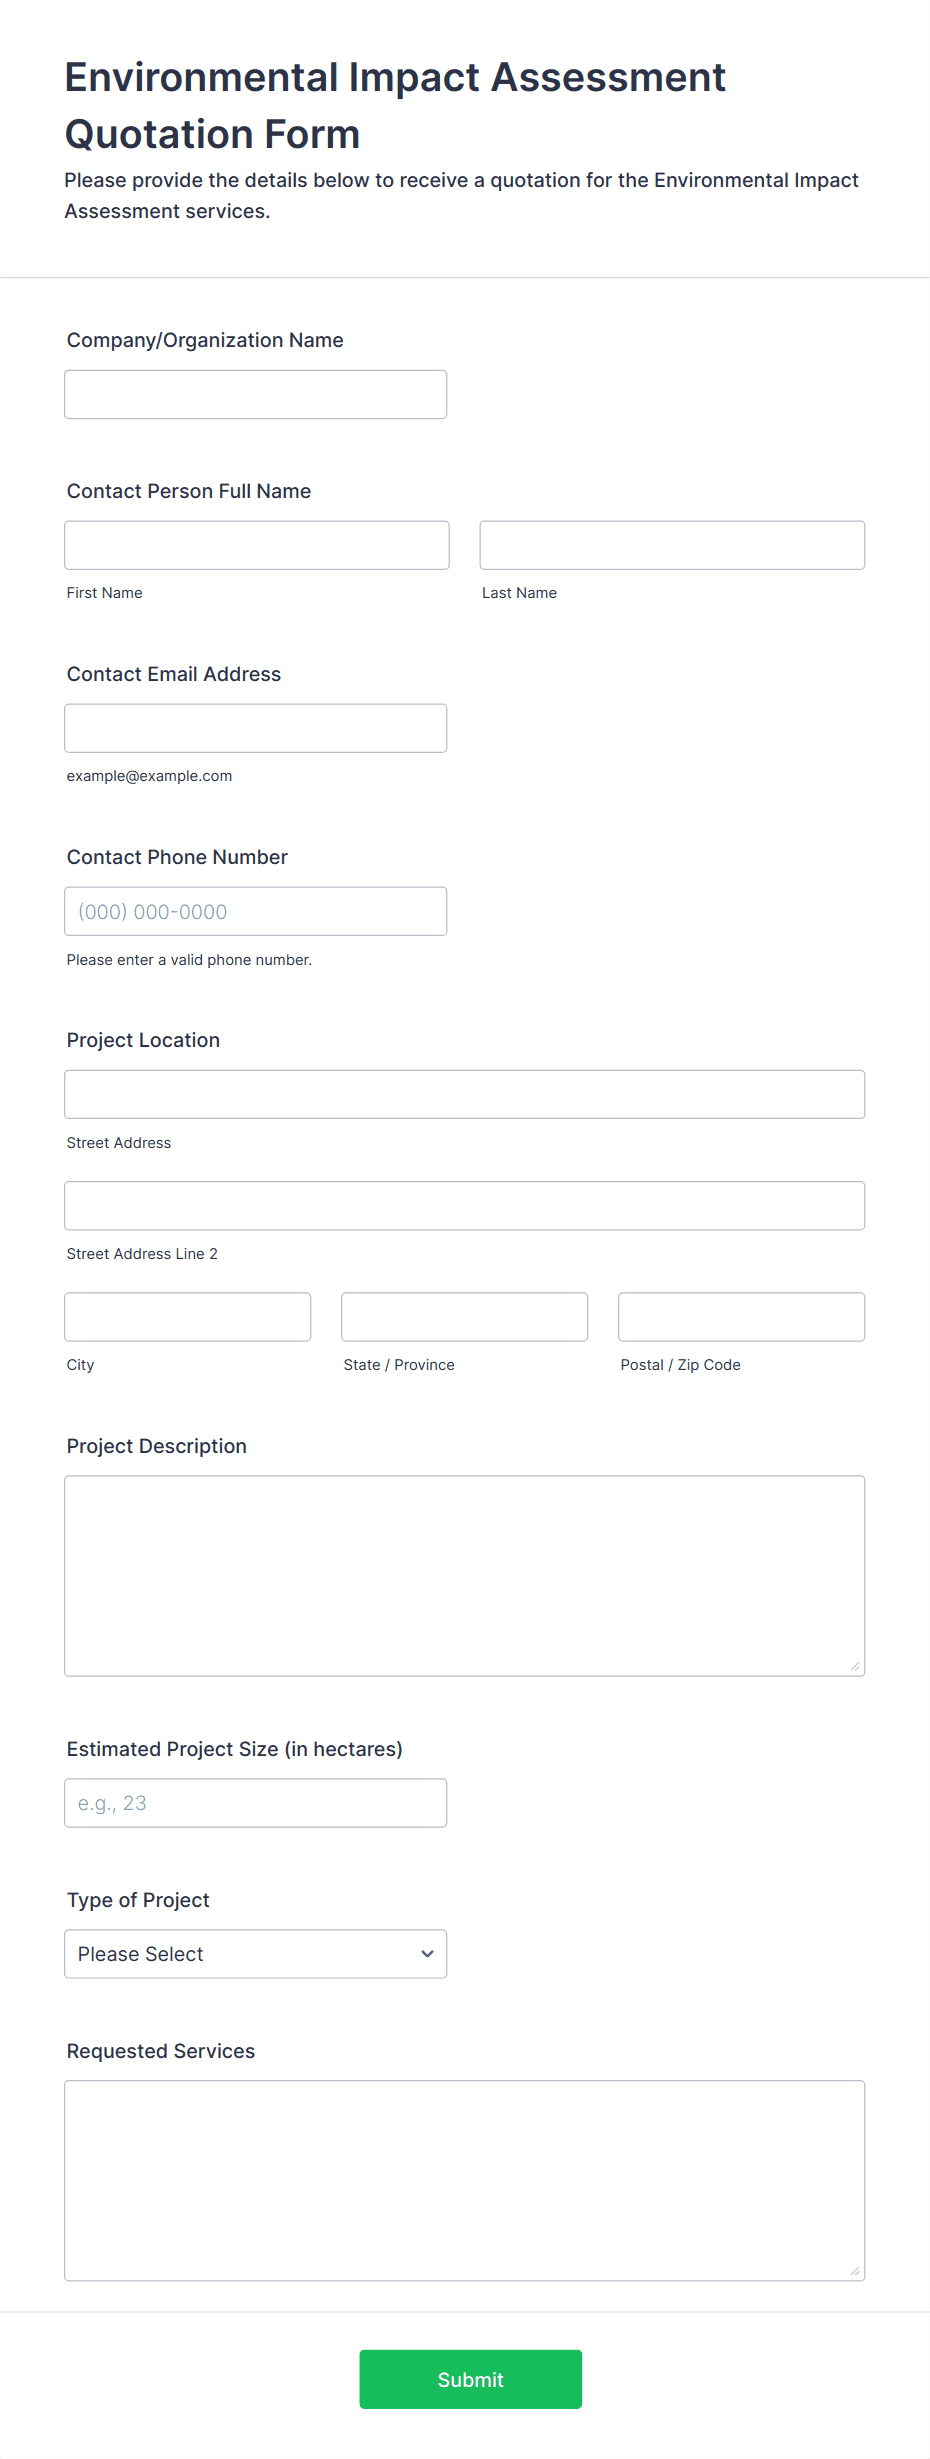Click the Street Address Line 2 field
This screenshot has height=2459, width=930.
pos(464,1205)
